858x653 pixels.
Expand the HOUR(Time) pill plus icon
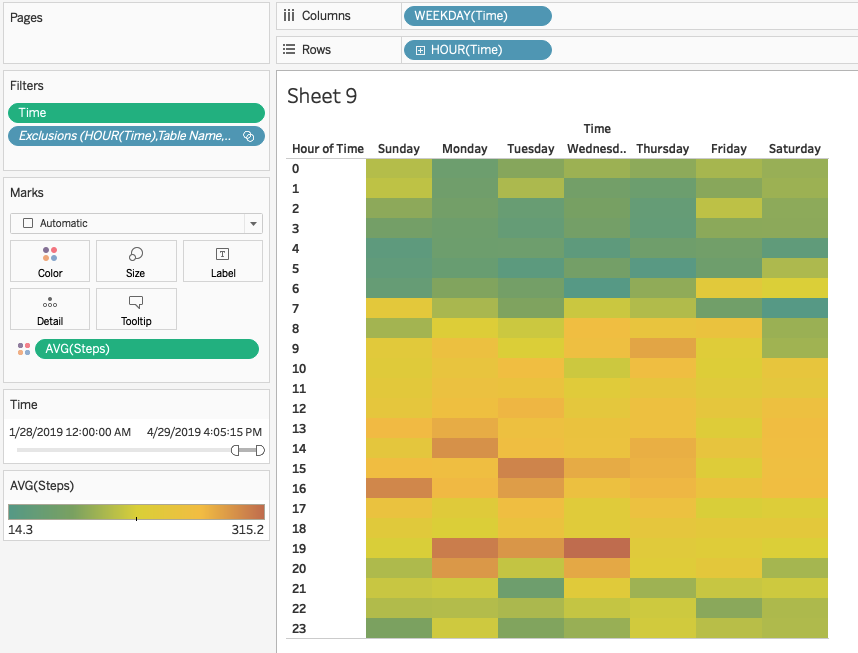tap(420, 50)
